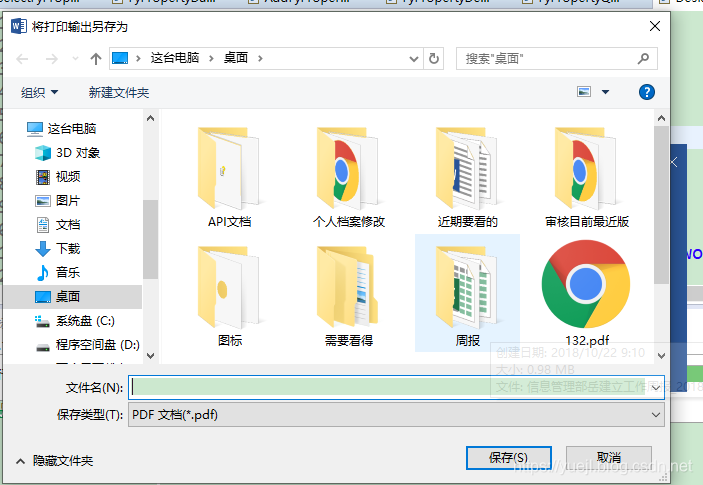Image resolution: width=703 pixels, height=485 pixels.
Task: Open the recent locations dropdown arrow
Action: pos(75,59)
